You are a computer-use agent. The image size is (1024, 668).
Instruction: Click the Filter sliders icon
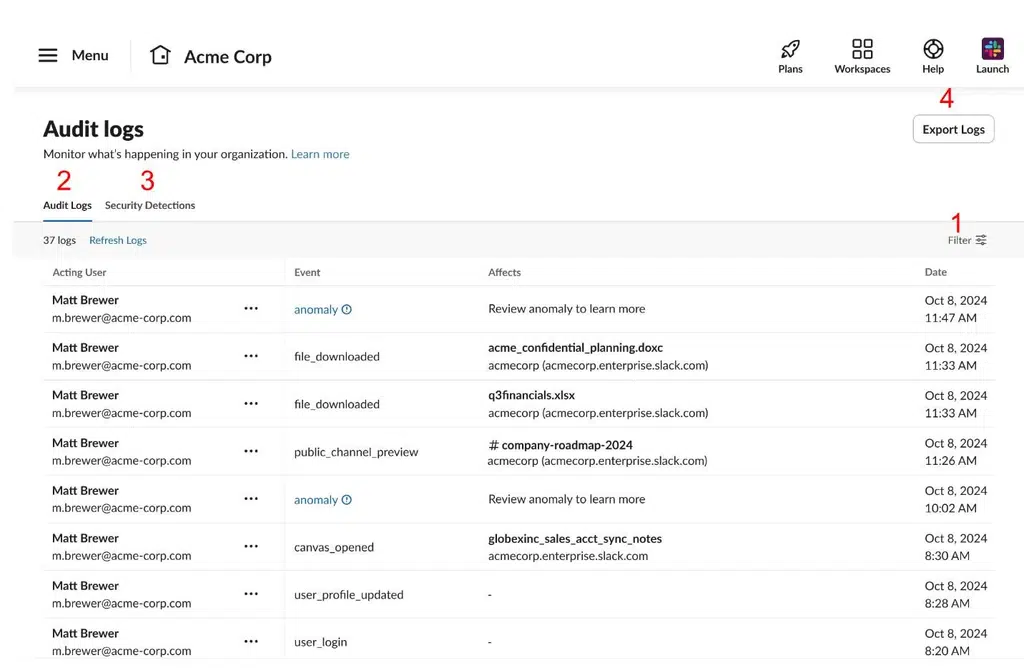981,240
